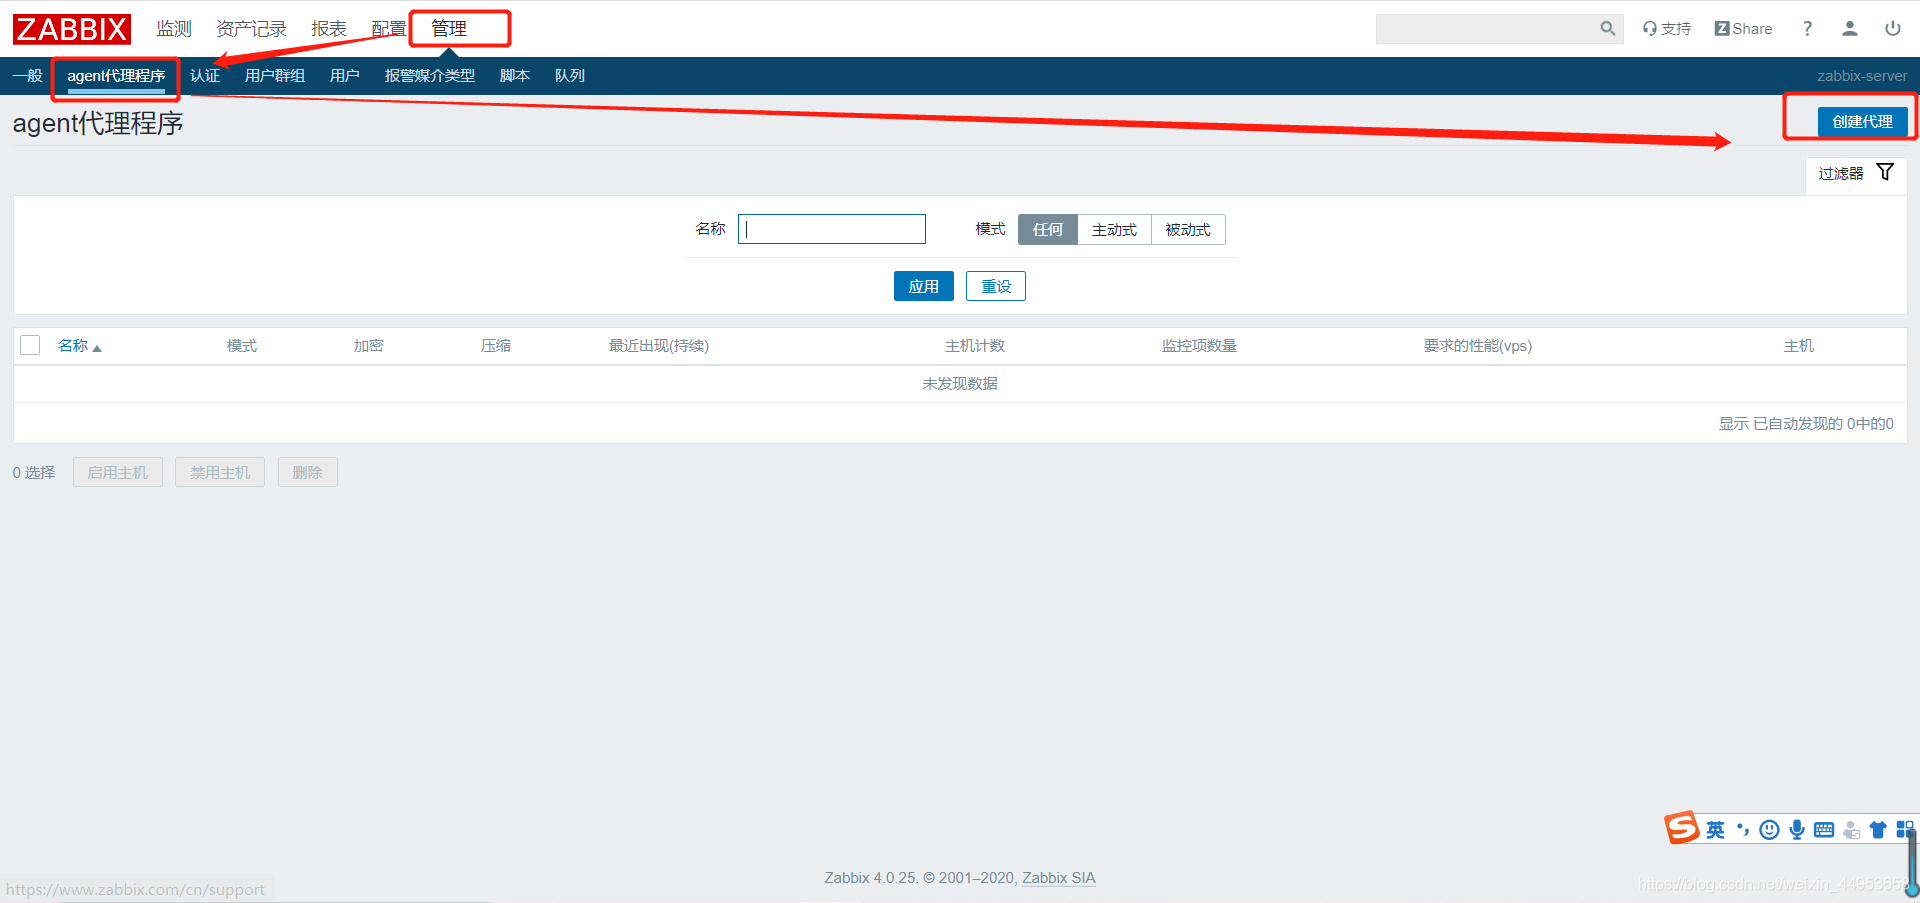Viewport: 1920px width, 903px height.
Task: Click the 主机 column header
Action: (x=1799, y=346)
